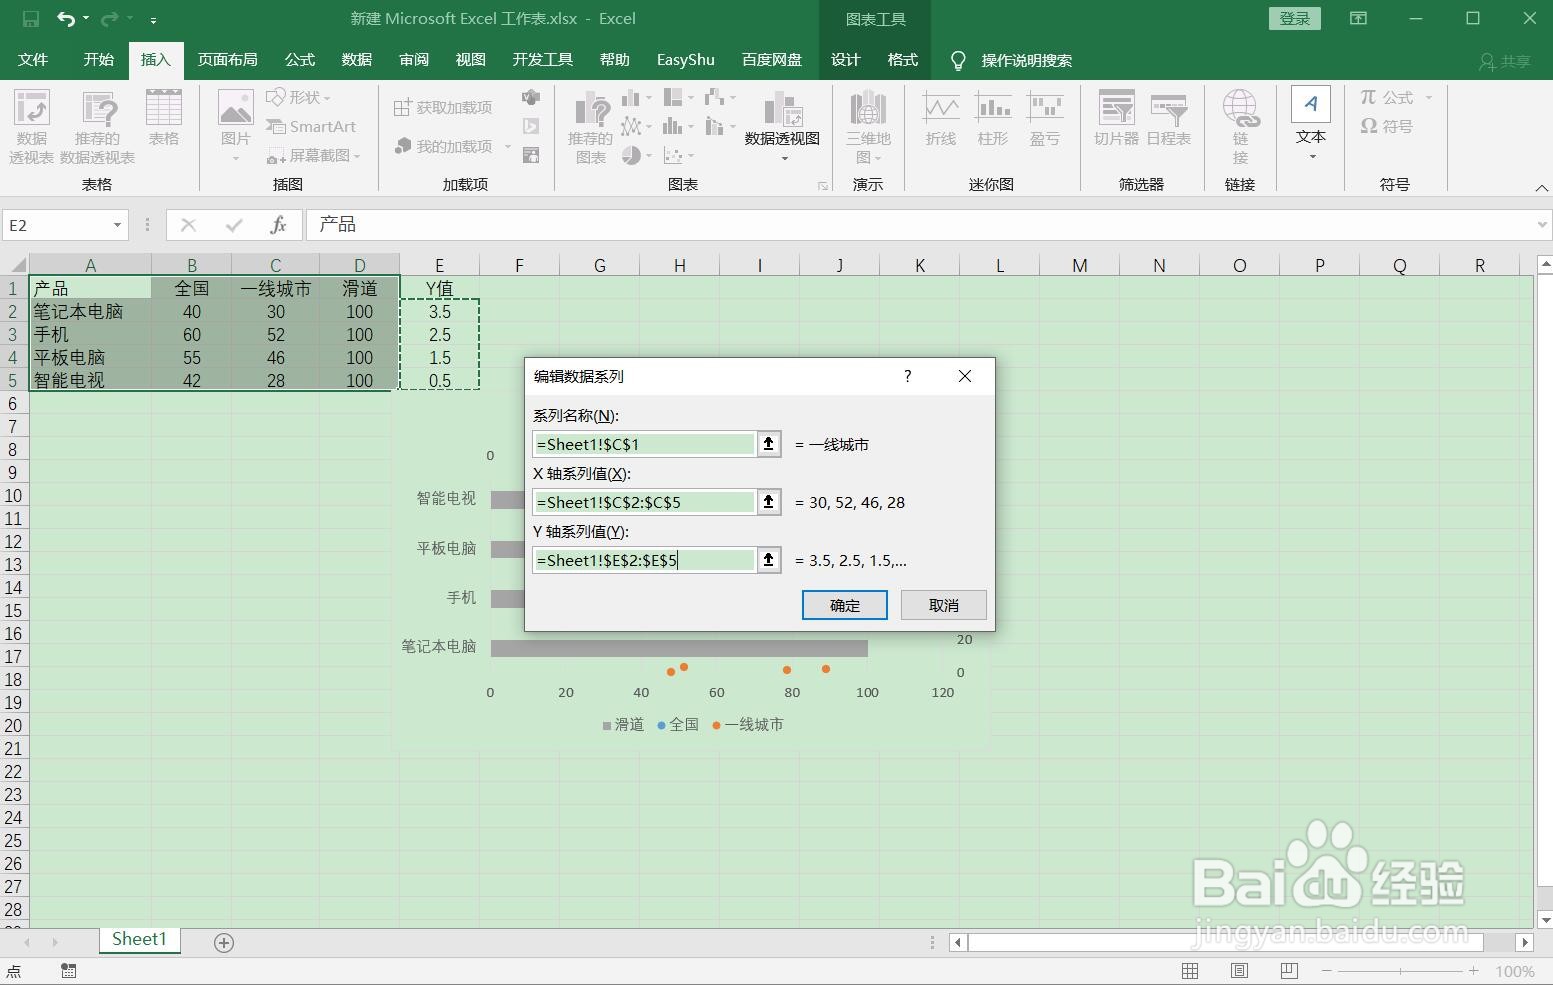Insert SmartArt graphic from the ribbon
1553x985 pixels.
tap(313, 126)
